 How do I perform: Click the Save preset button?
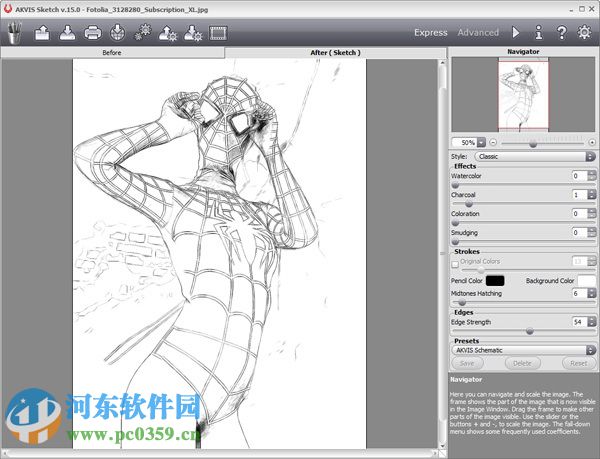[467, 363]
